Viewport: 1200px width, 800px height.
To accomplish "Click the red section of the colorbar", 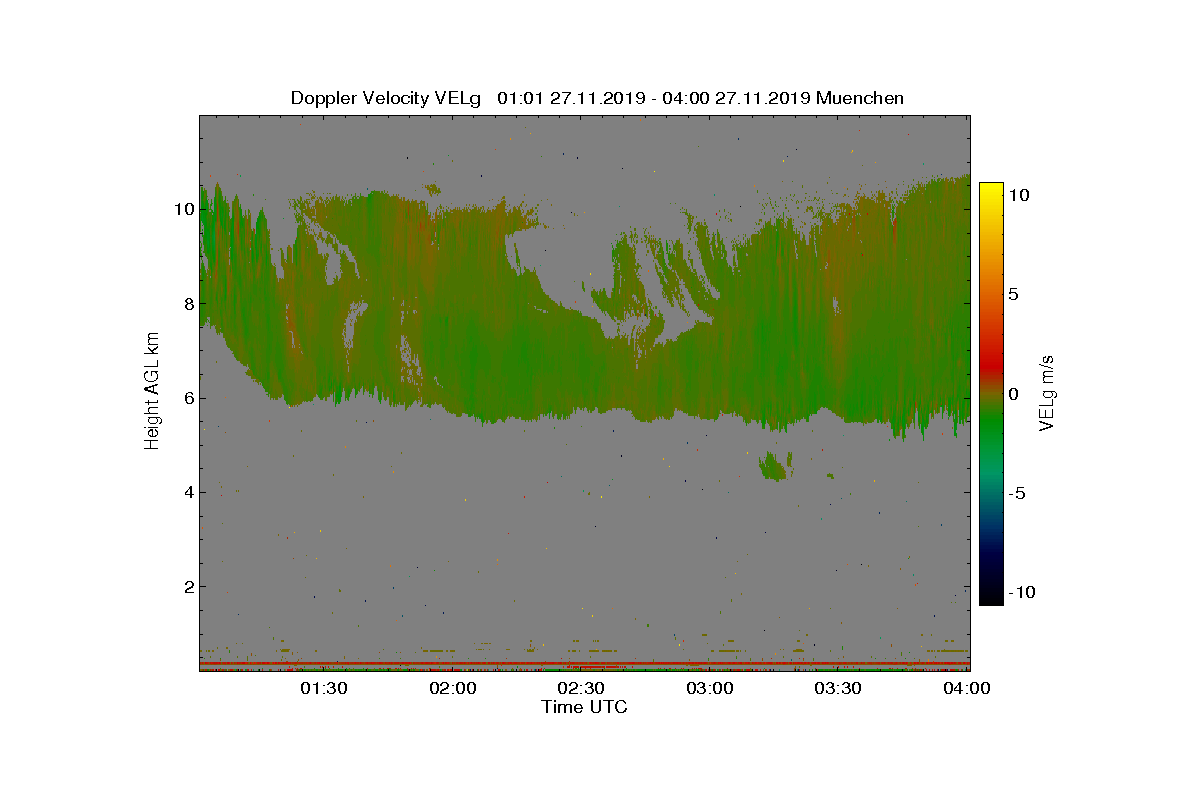I will [x=991, y=362].
